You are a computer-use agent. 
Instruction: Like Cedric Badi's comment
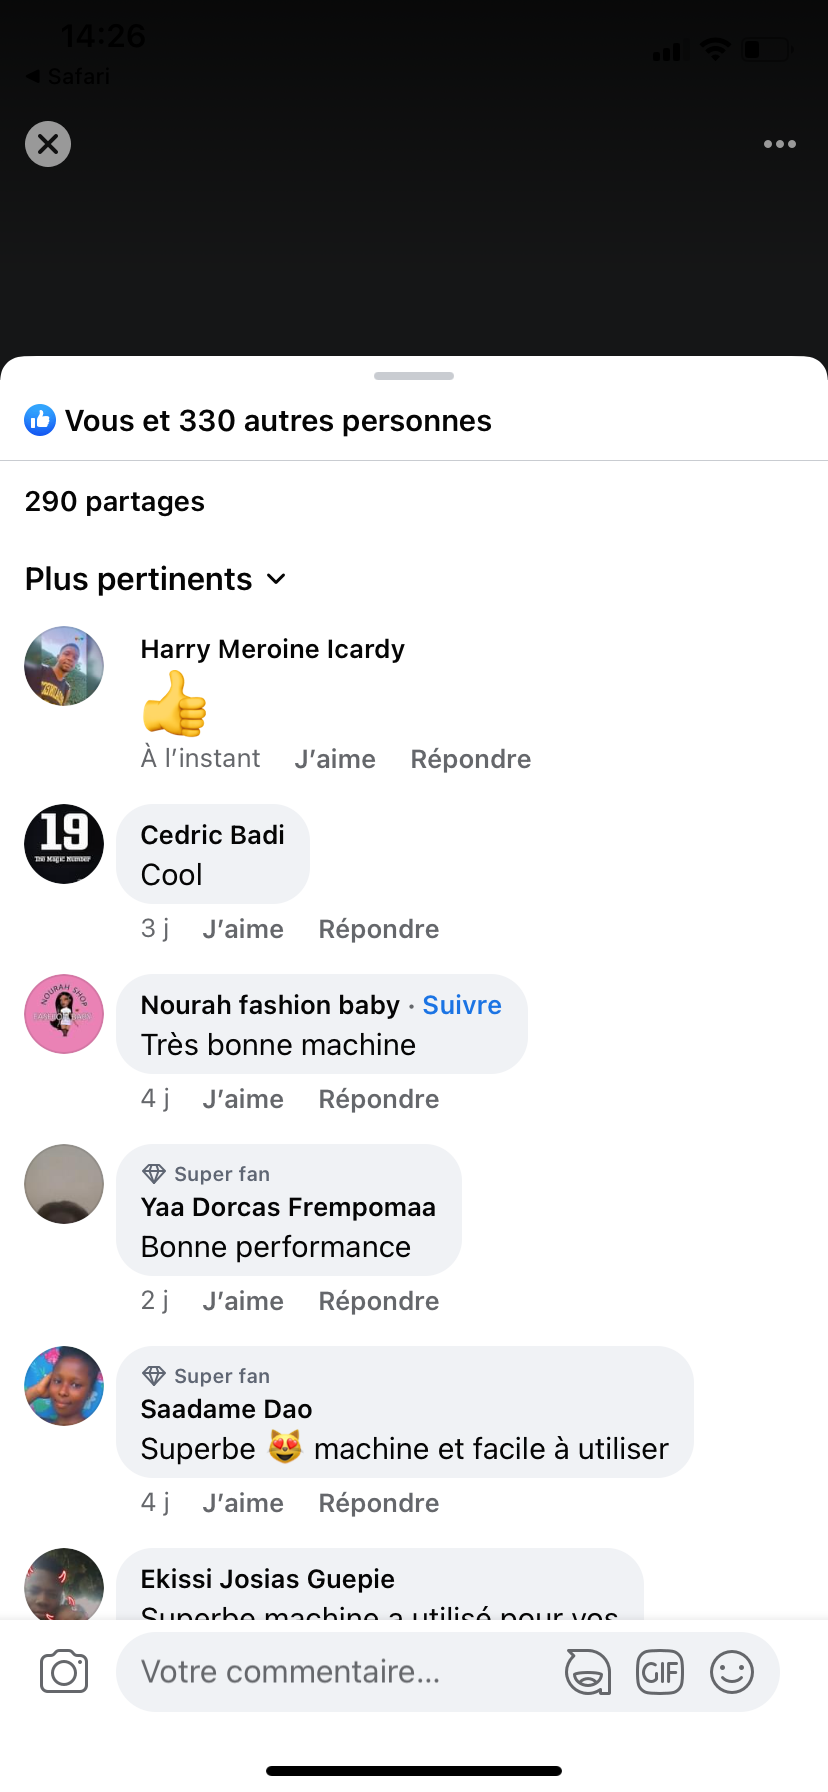click(243, 929)
